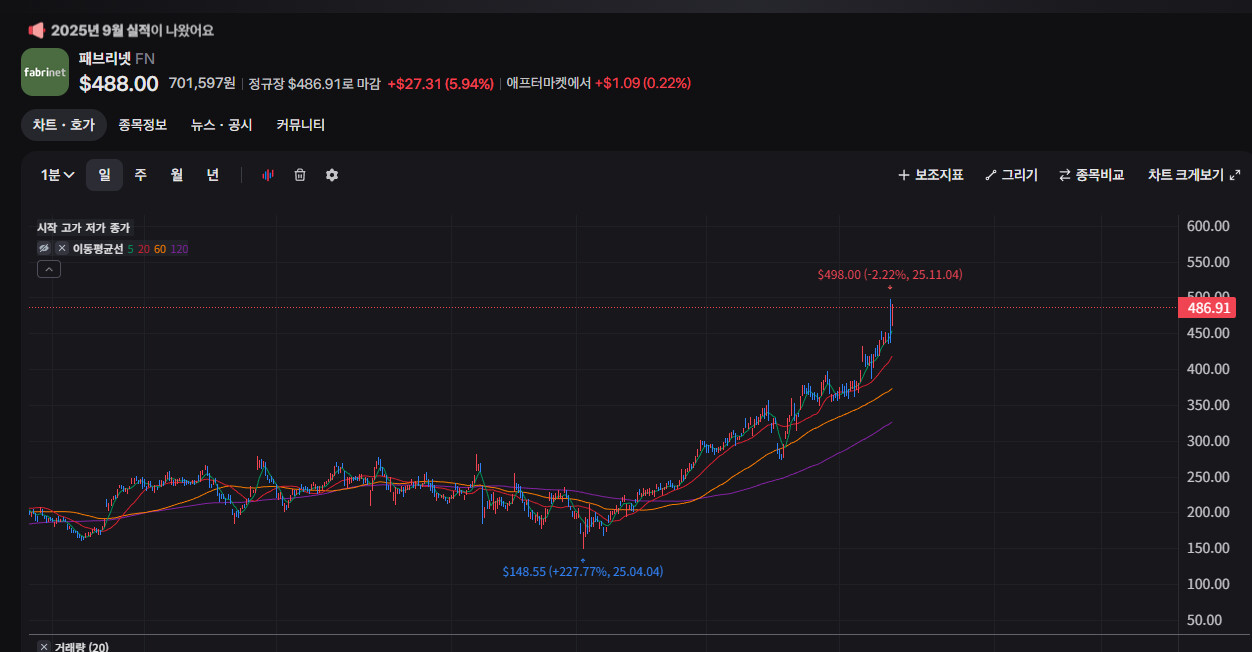Click the candlestick chart type icon
This screenshot has height=652, width=1252.
tap(268, 175)
